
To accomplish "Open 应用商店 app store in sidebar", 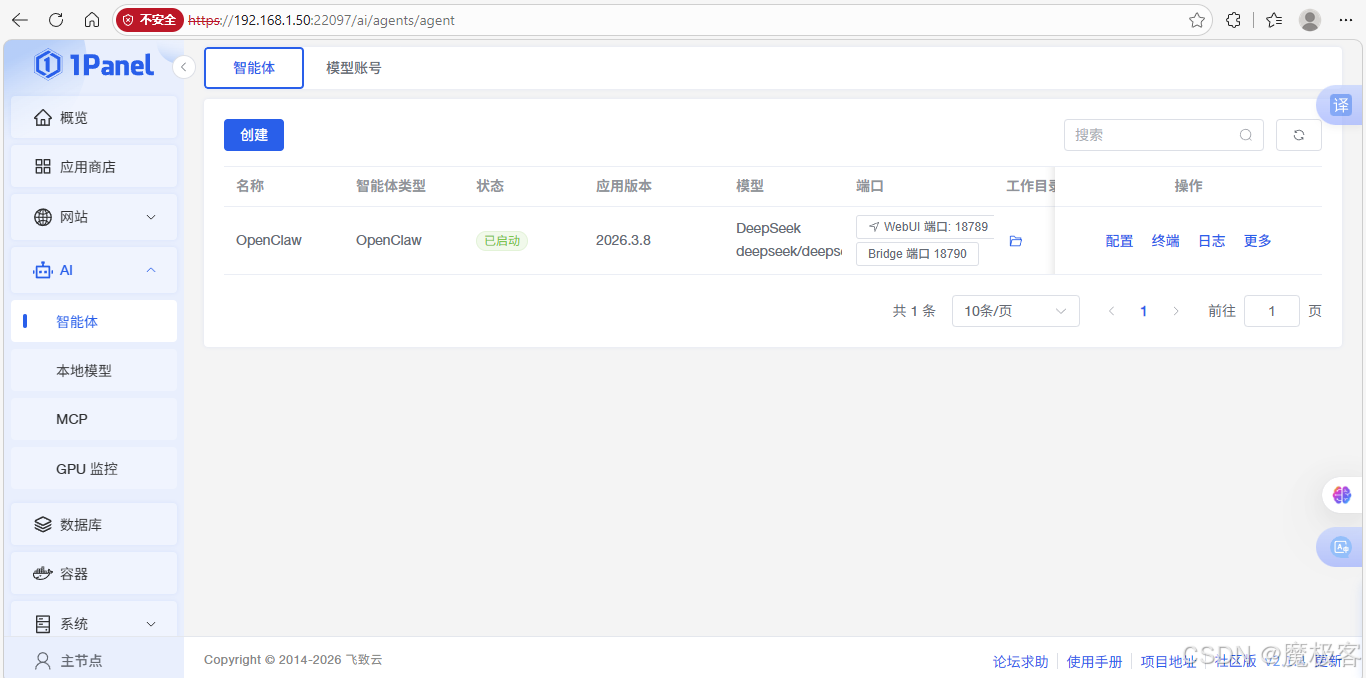I will (x=94, y=166).
